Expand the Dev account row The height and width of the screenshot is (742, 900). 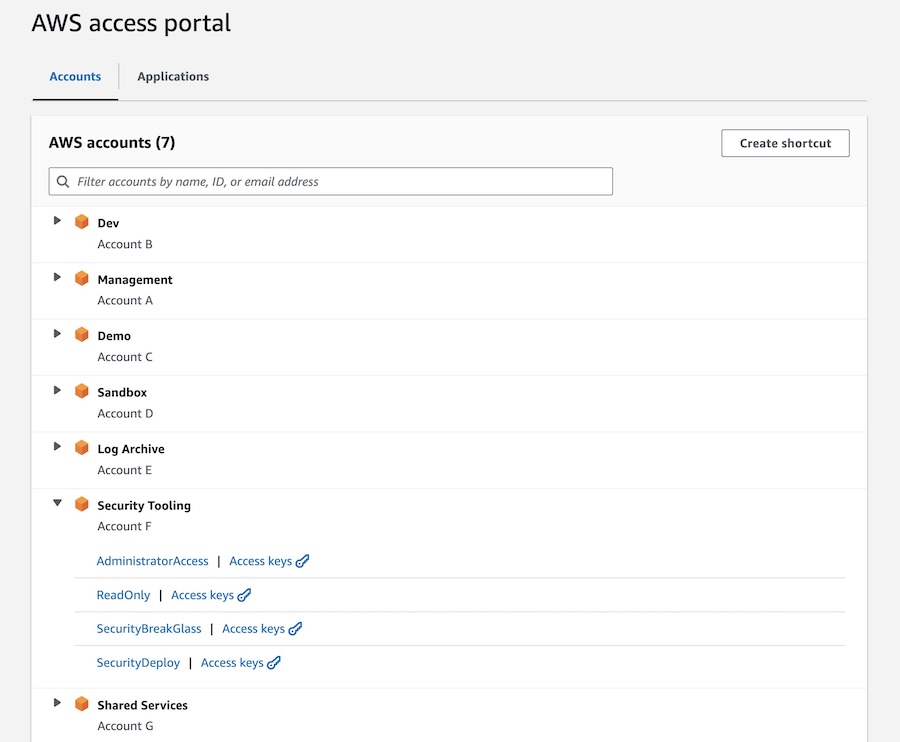[57, 221]
